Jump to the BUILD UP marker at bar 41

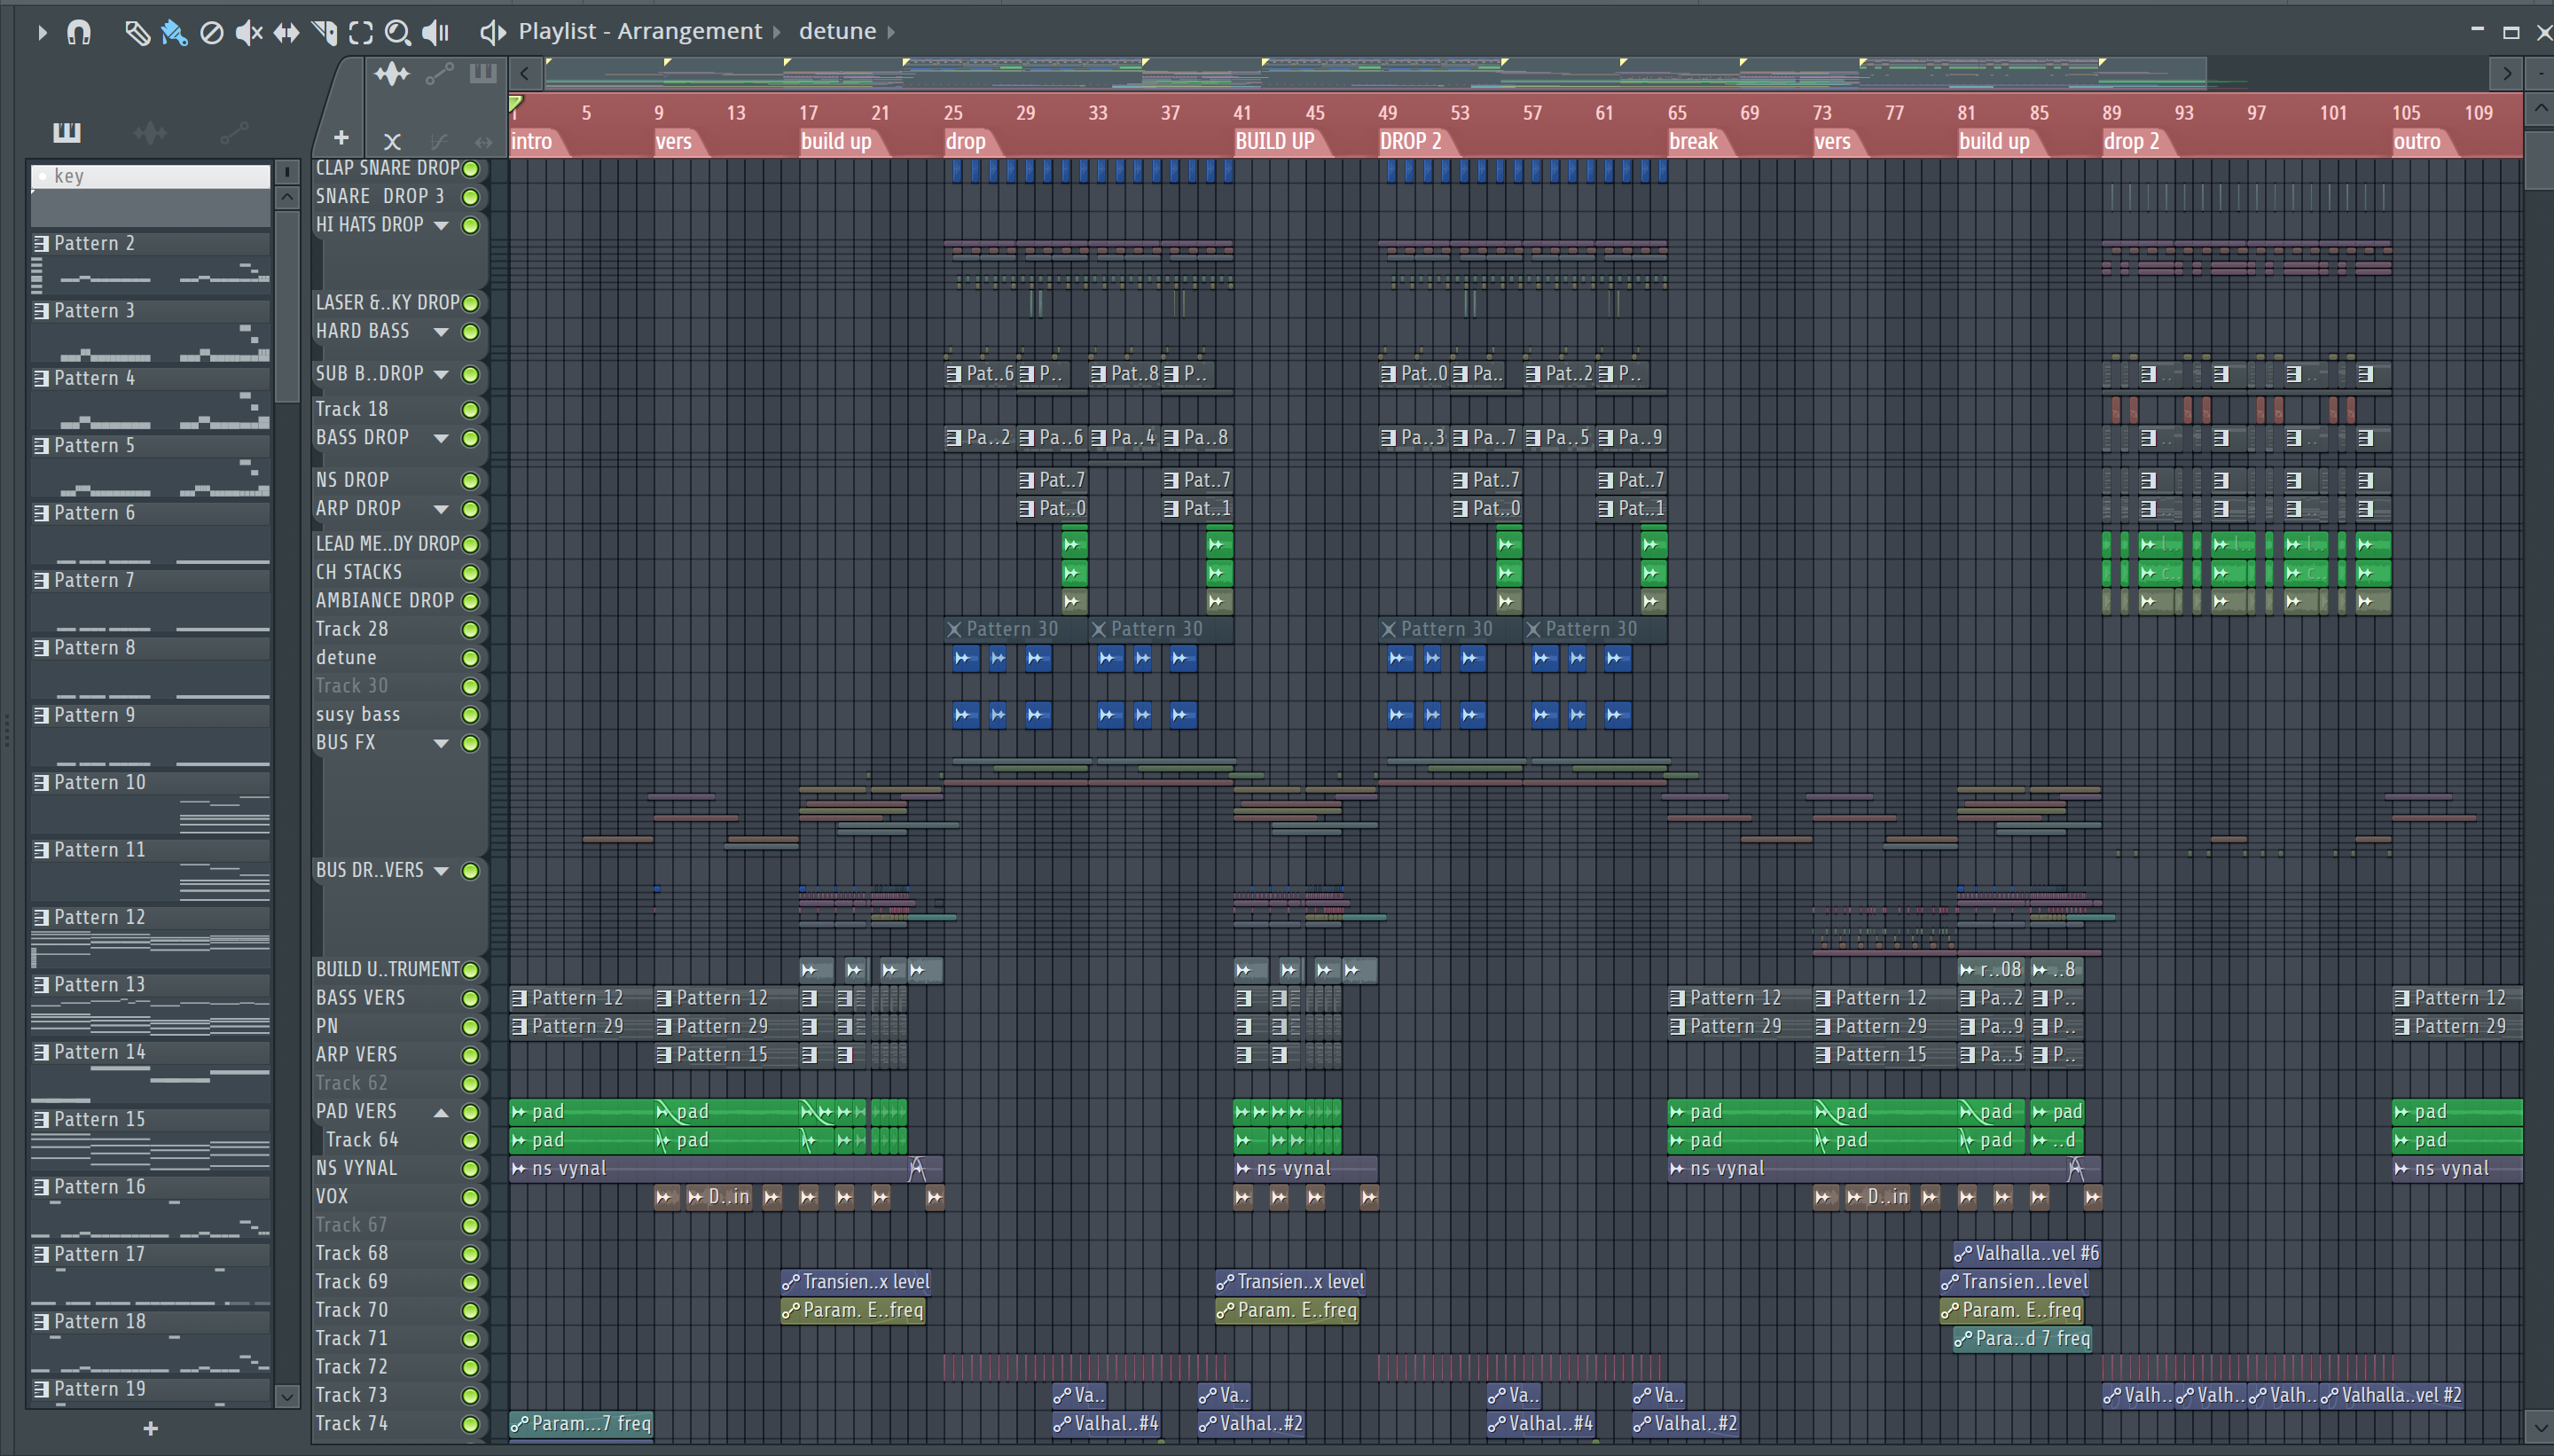click(1275, 142)
